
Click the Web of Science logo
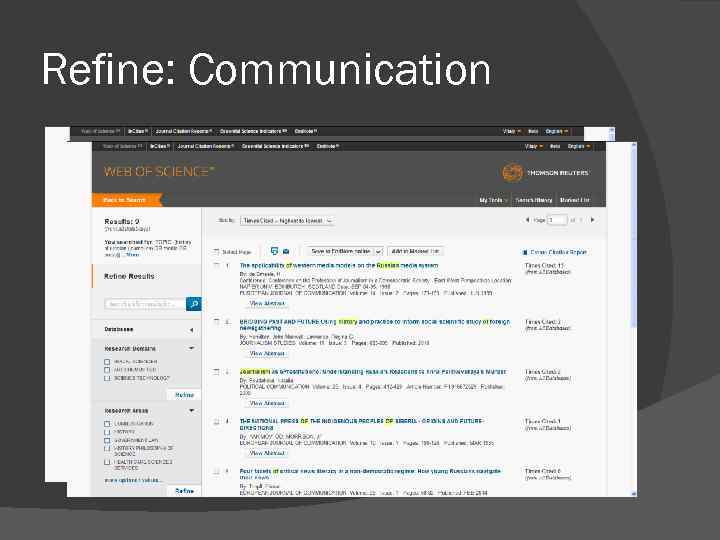(x=159, y=172)
